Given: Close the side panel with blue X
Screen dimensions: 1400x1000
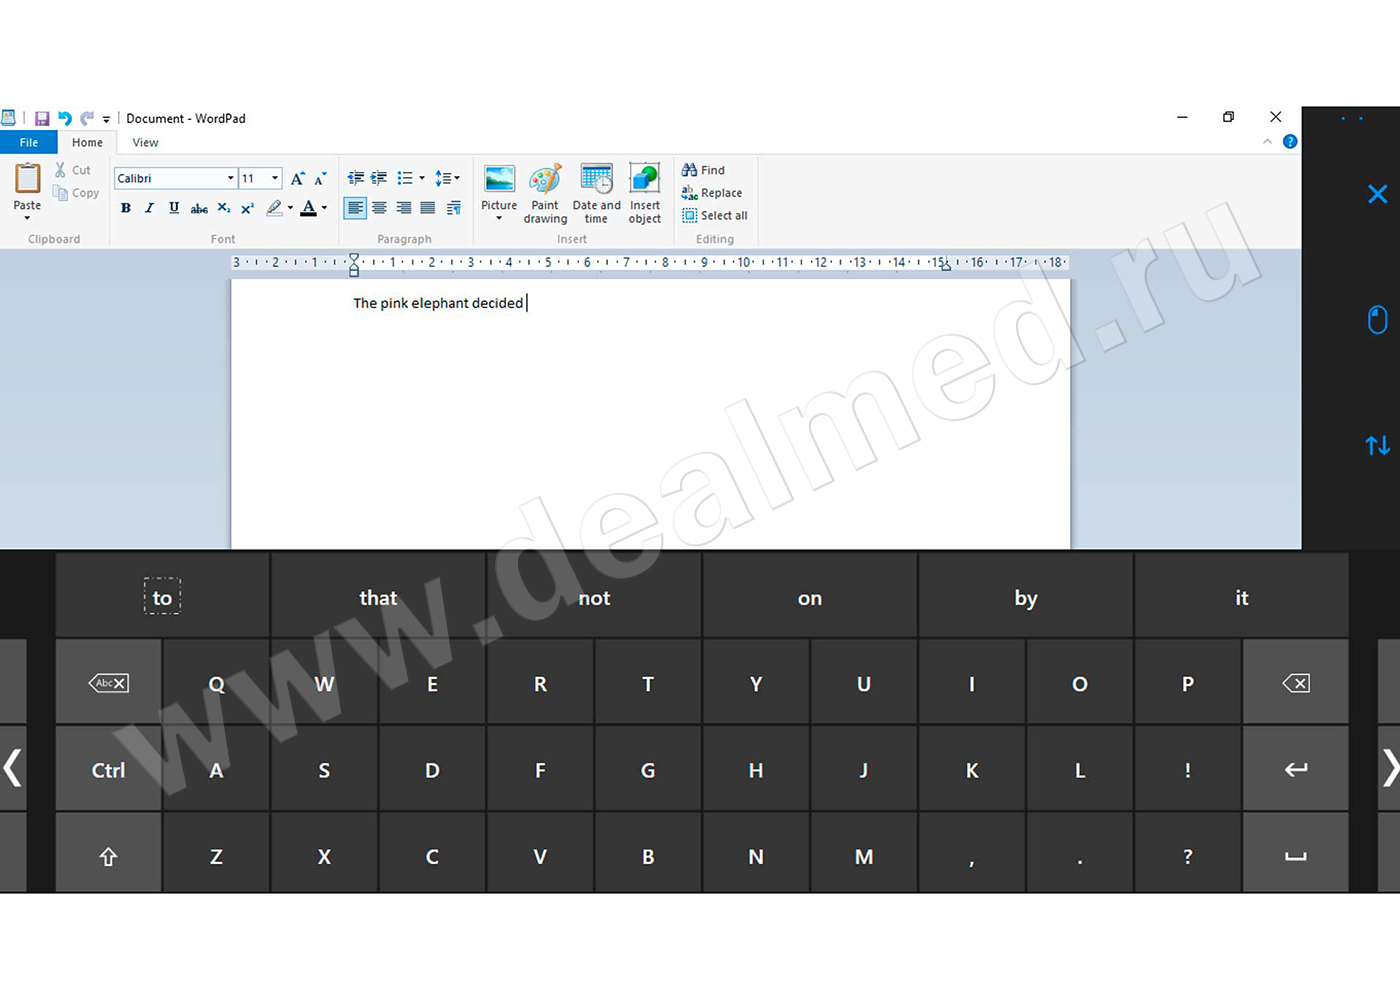Looking at the screenshot, I should click(1377, 194).
